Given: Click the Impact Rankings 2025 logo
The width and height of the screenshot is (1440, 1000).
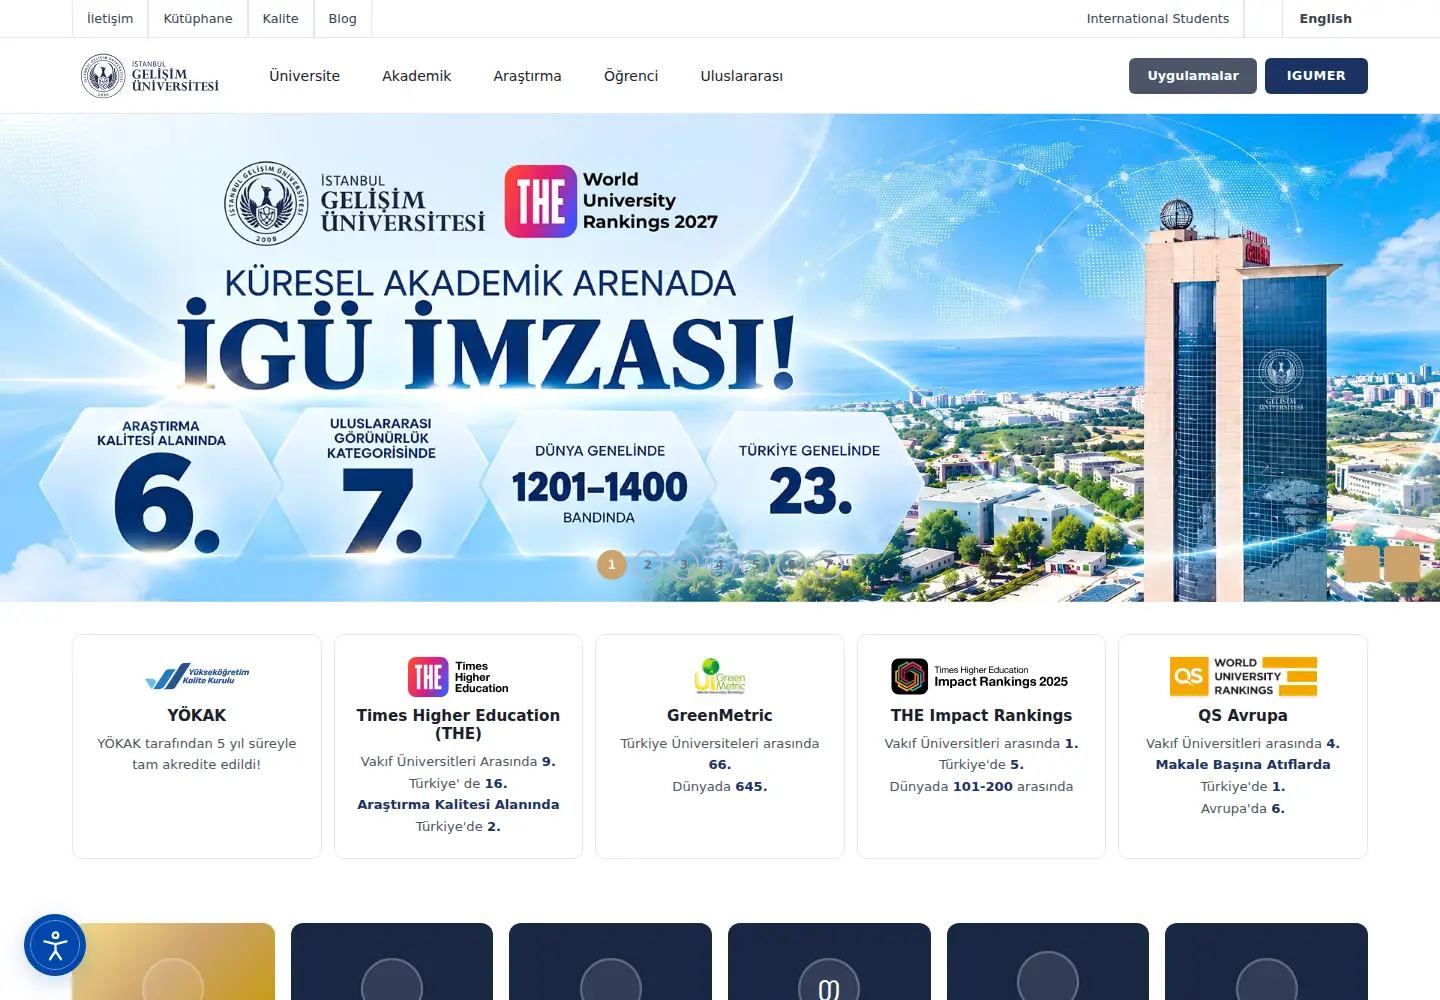Looking at the screenshot, I should tap(981, 677).
